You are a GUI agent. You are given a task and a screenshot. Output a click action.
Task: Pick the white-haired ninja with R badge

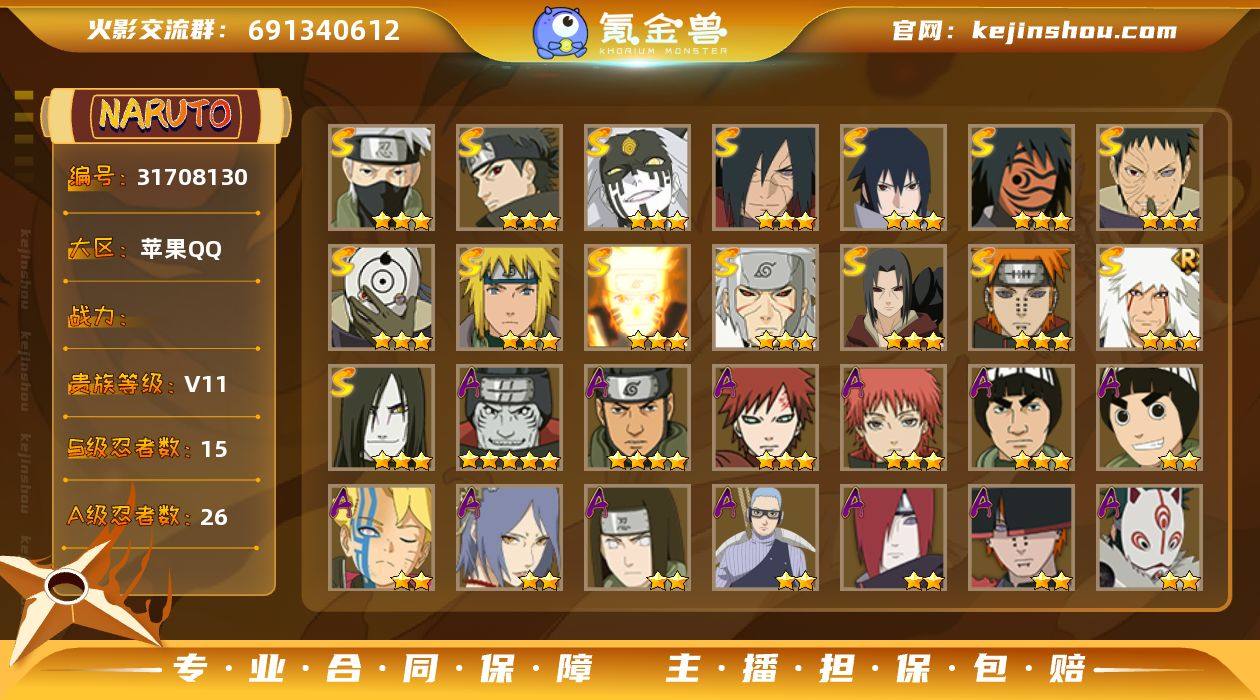click(x=1149, y=298)
